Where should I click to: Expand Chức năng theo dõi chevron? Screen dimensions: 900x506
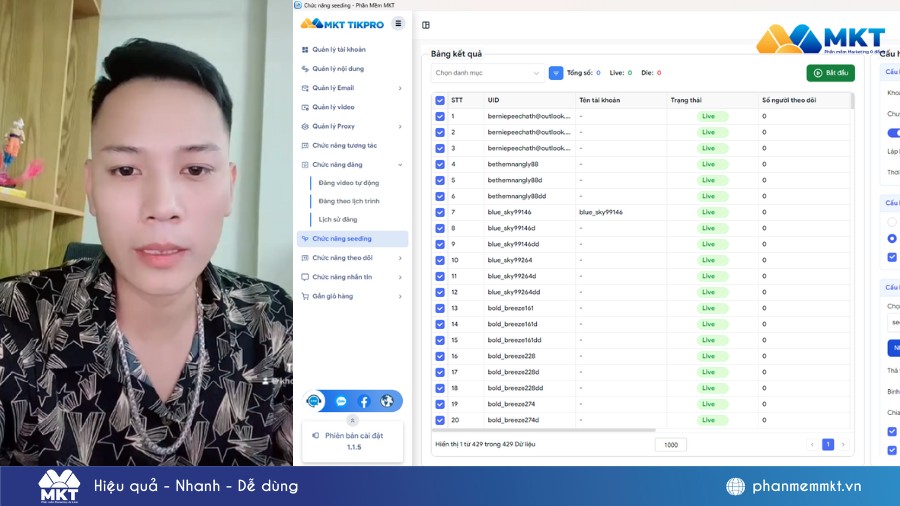[x=400, y=258]
